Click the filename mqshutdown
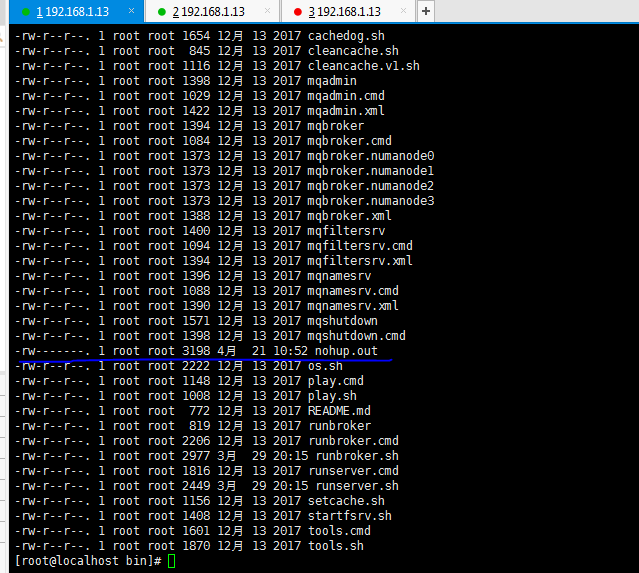The width and height of the screenshot is (639, 573). pyautogui.click(x=342, y=321)
